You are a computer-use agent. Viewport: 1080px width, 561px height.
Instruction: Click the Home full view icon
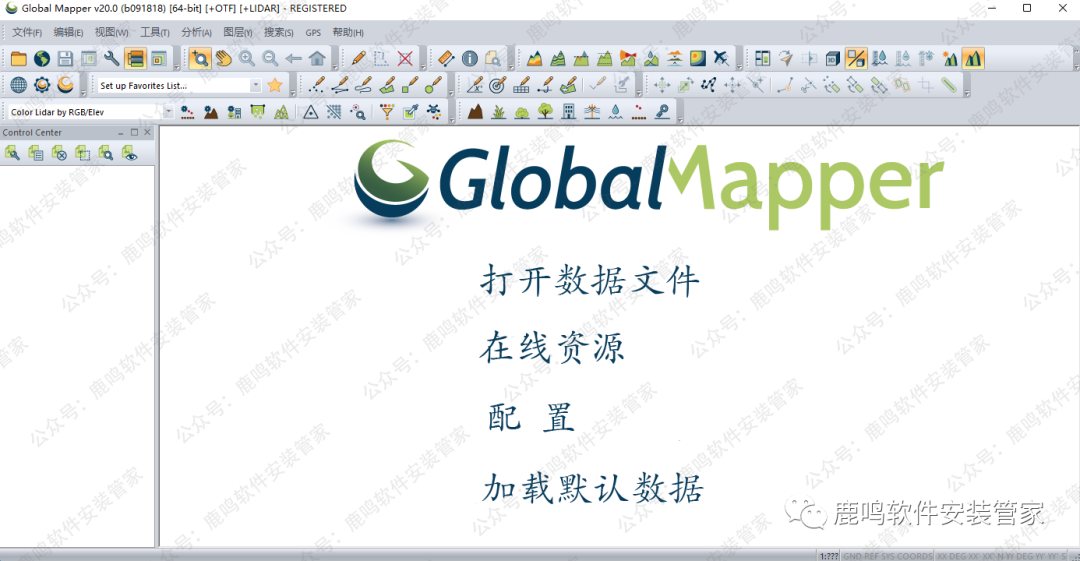coord(317,59)
